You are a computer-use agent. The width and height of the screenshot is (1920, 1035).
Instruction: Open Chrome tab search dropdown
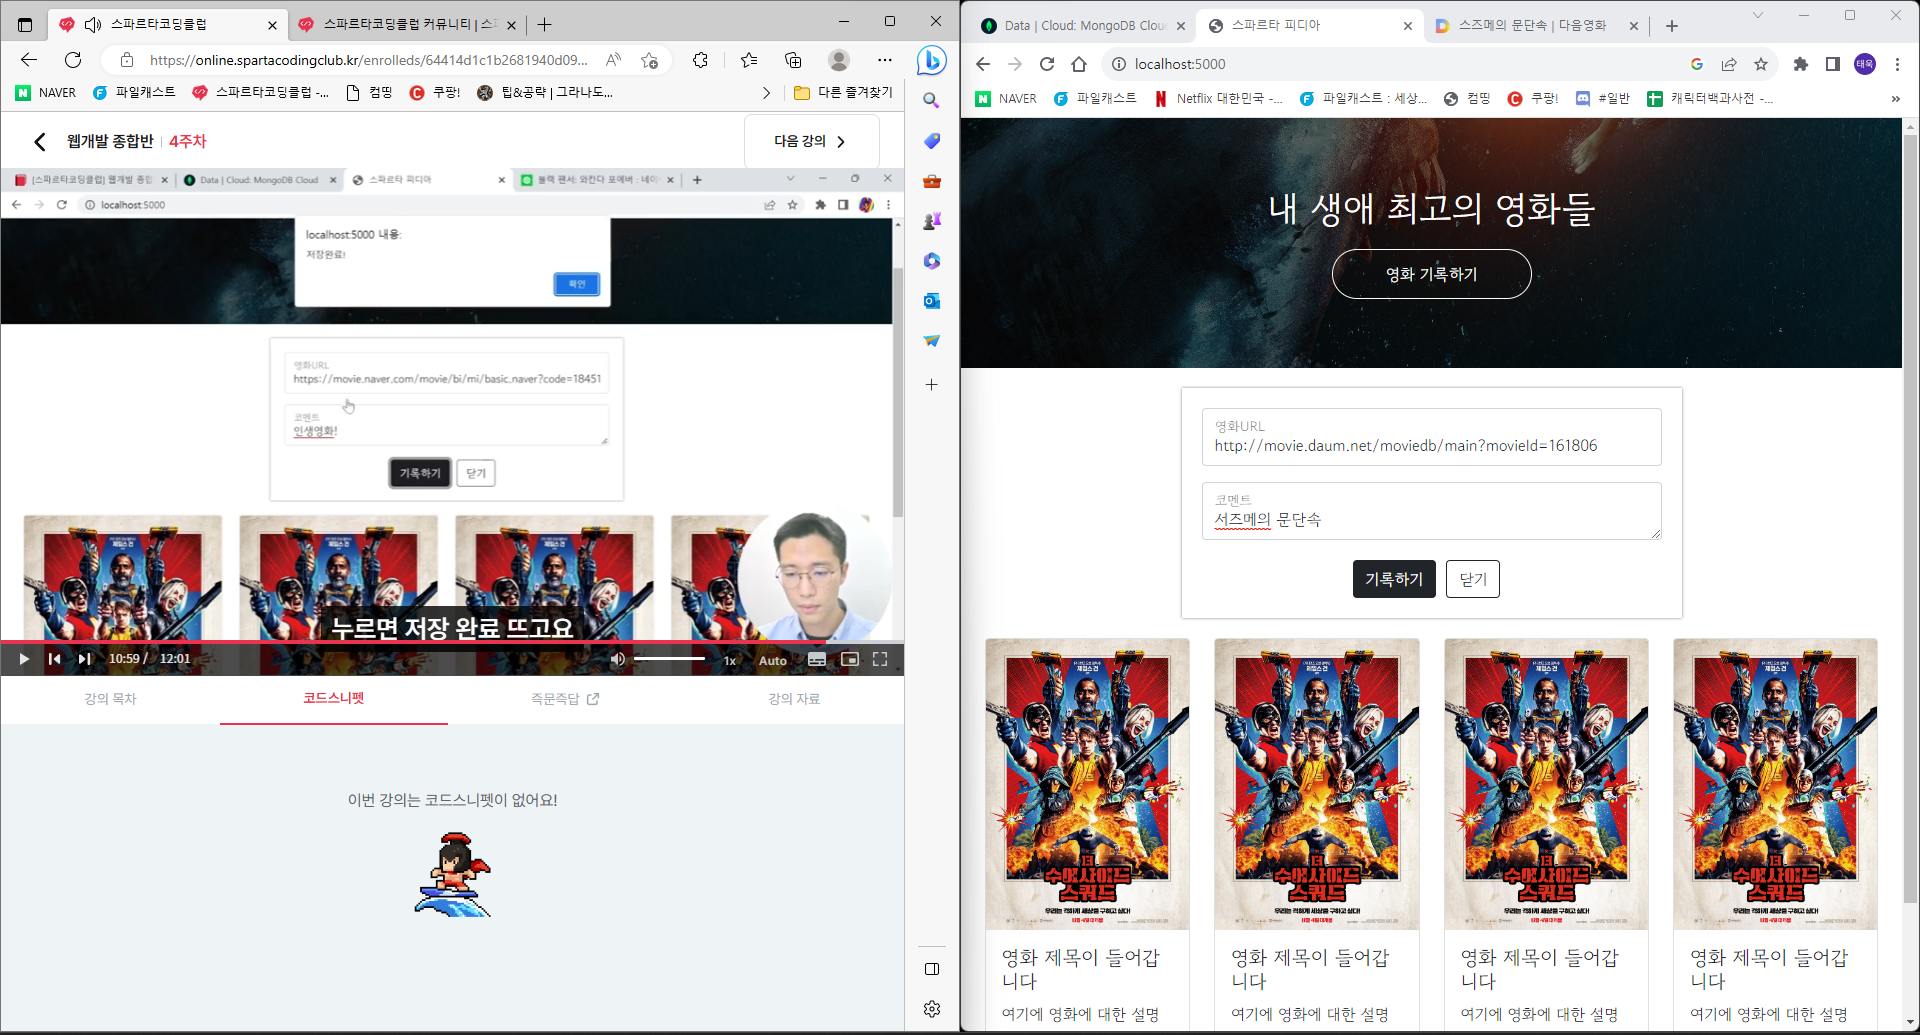(1758, 16)
